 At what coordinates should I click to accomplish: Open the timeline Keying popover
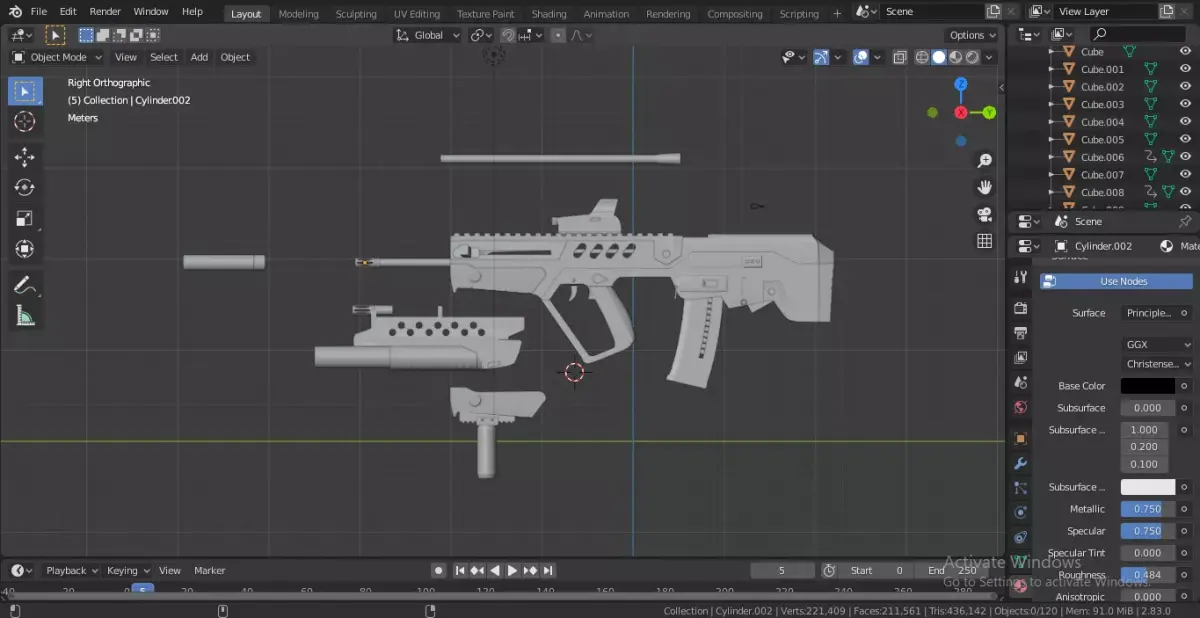pyautogui.click(x=127, y=570)
